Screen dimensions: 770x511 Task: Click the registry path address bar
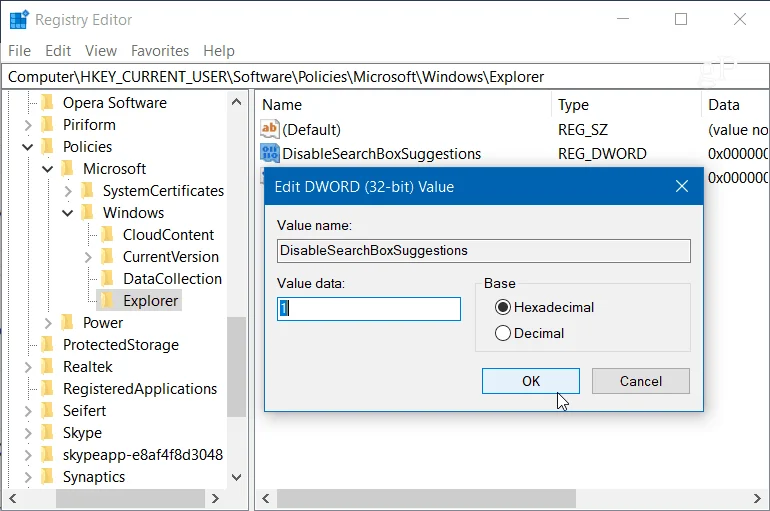(385, 77)
